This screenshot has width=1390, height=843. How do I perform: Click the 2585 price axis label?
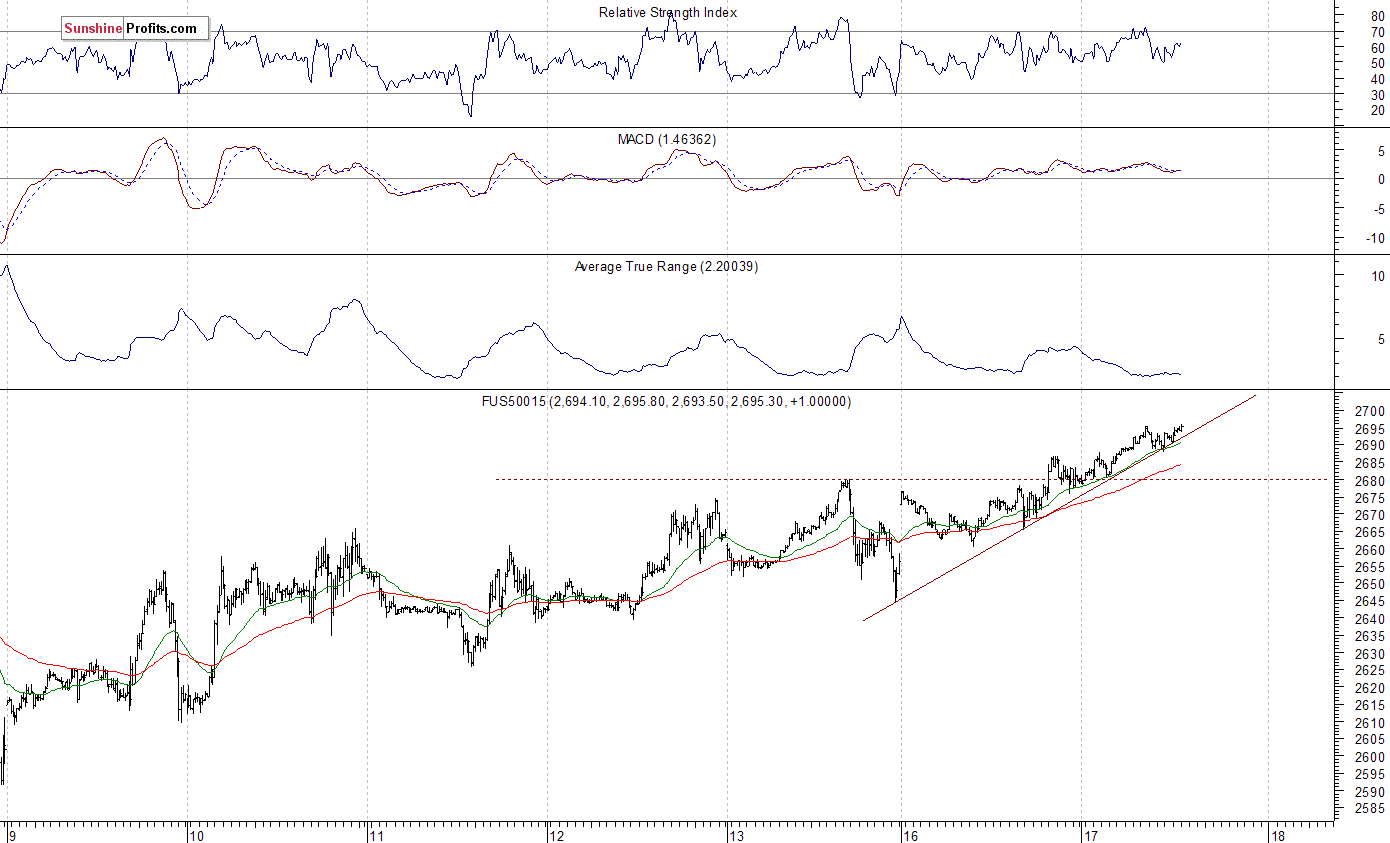[x=1370, y=810]
